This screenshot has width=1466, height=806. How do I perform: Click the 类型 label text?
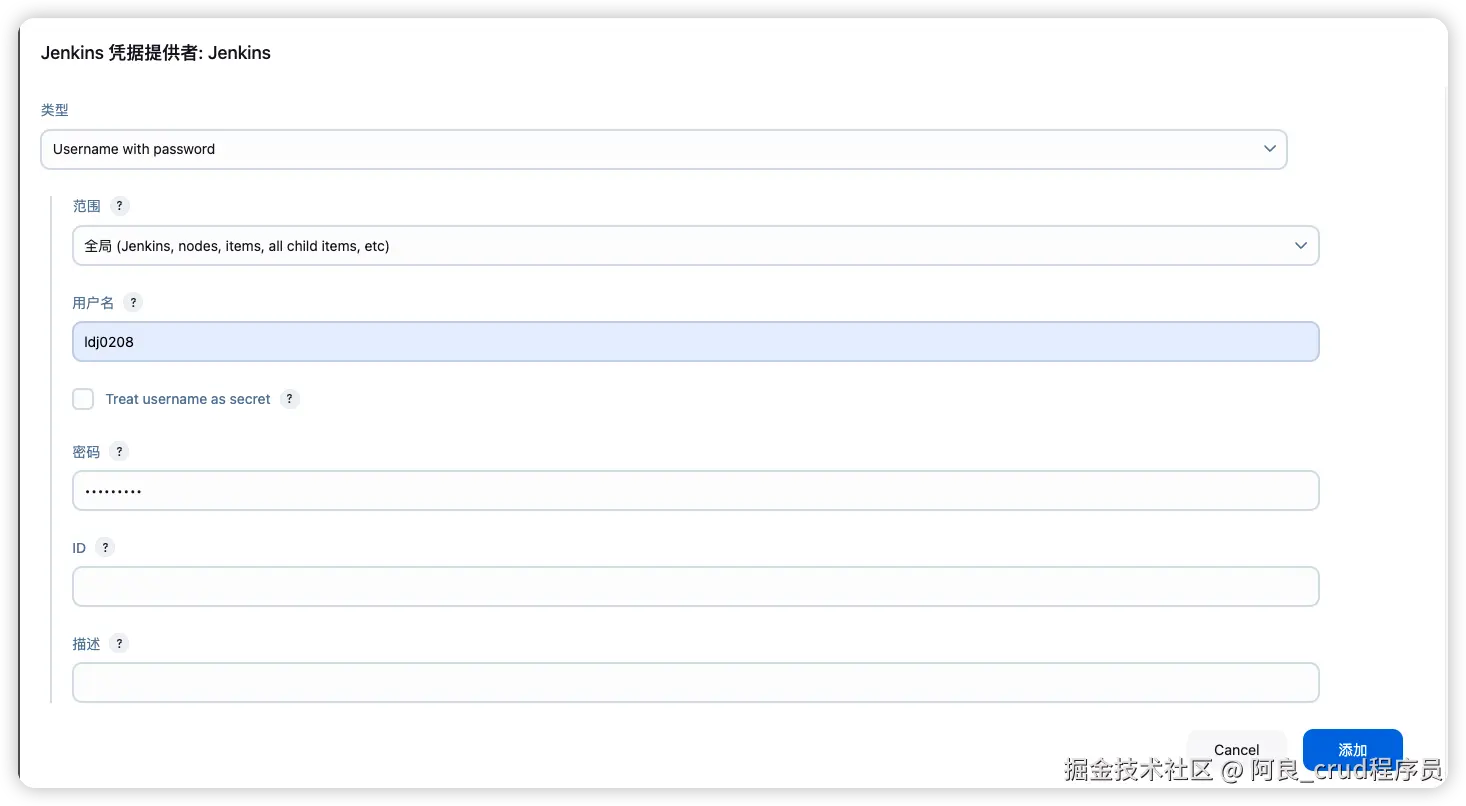pos(55,110)
